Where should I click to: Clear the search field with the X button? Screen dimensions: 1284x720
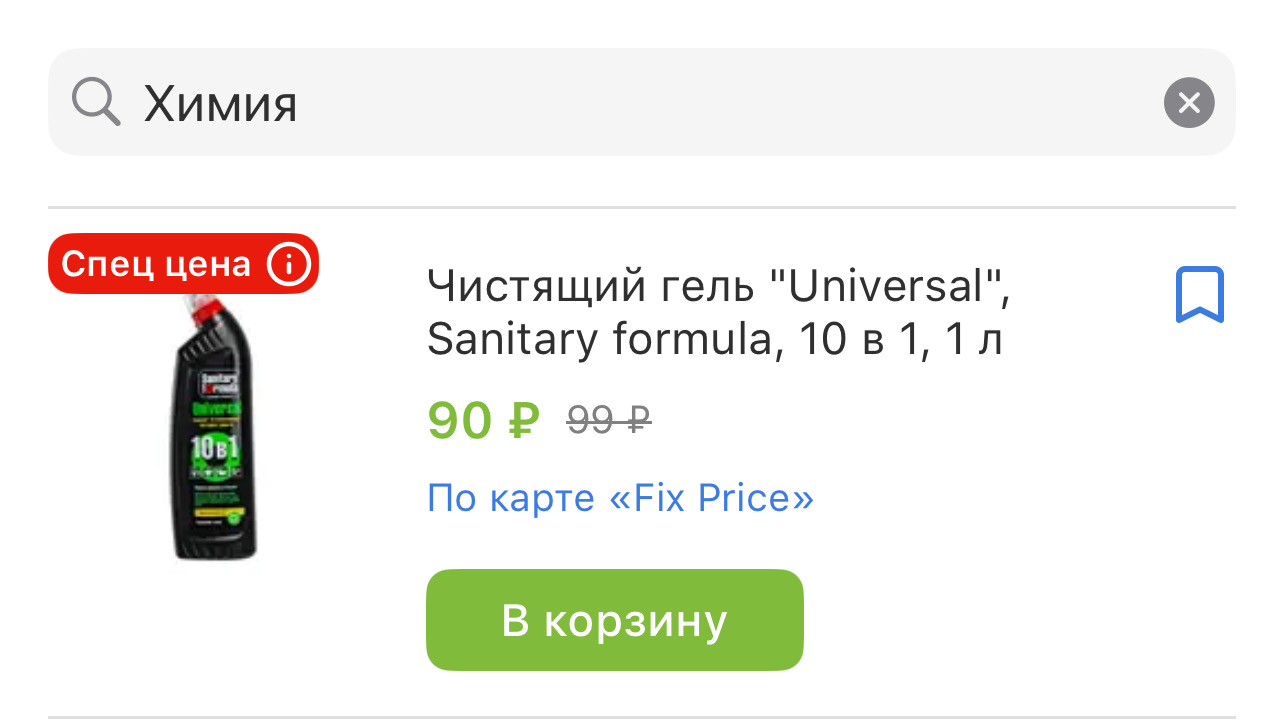(1189, 103)
